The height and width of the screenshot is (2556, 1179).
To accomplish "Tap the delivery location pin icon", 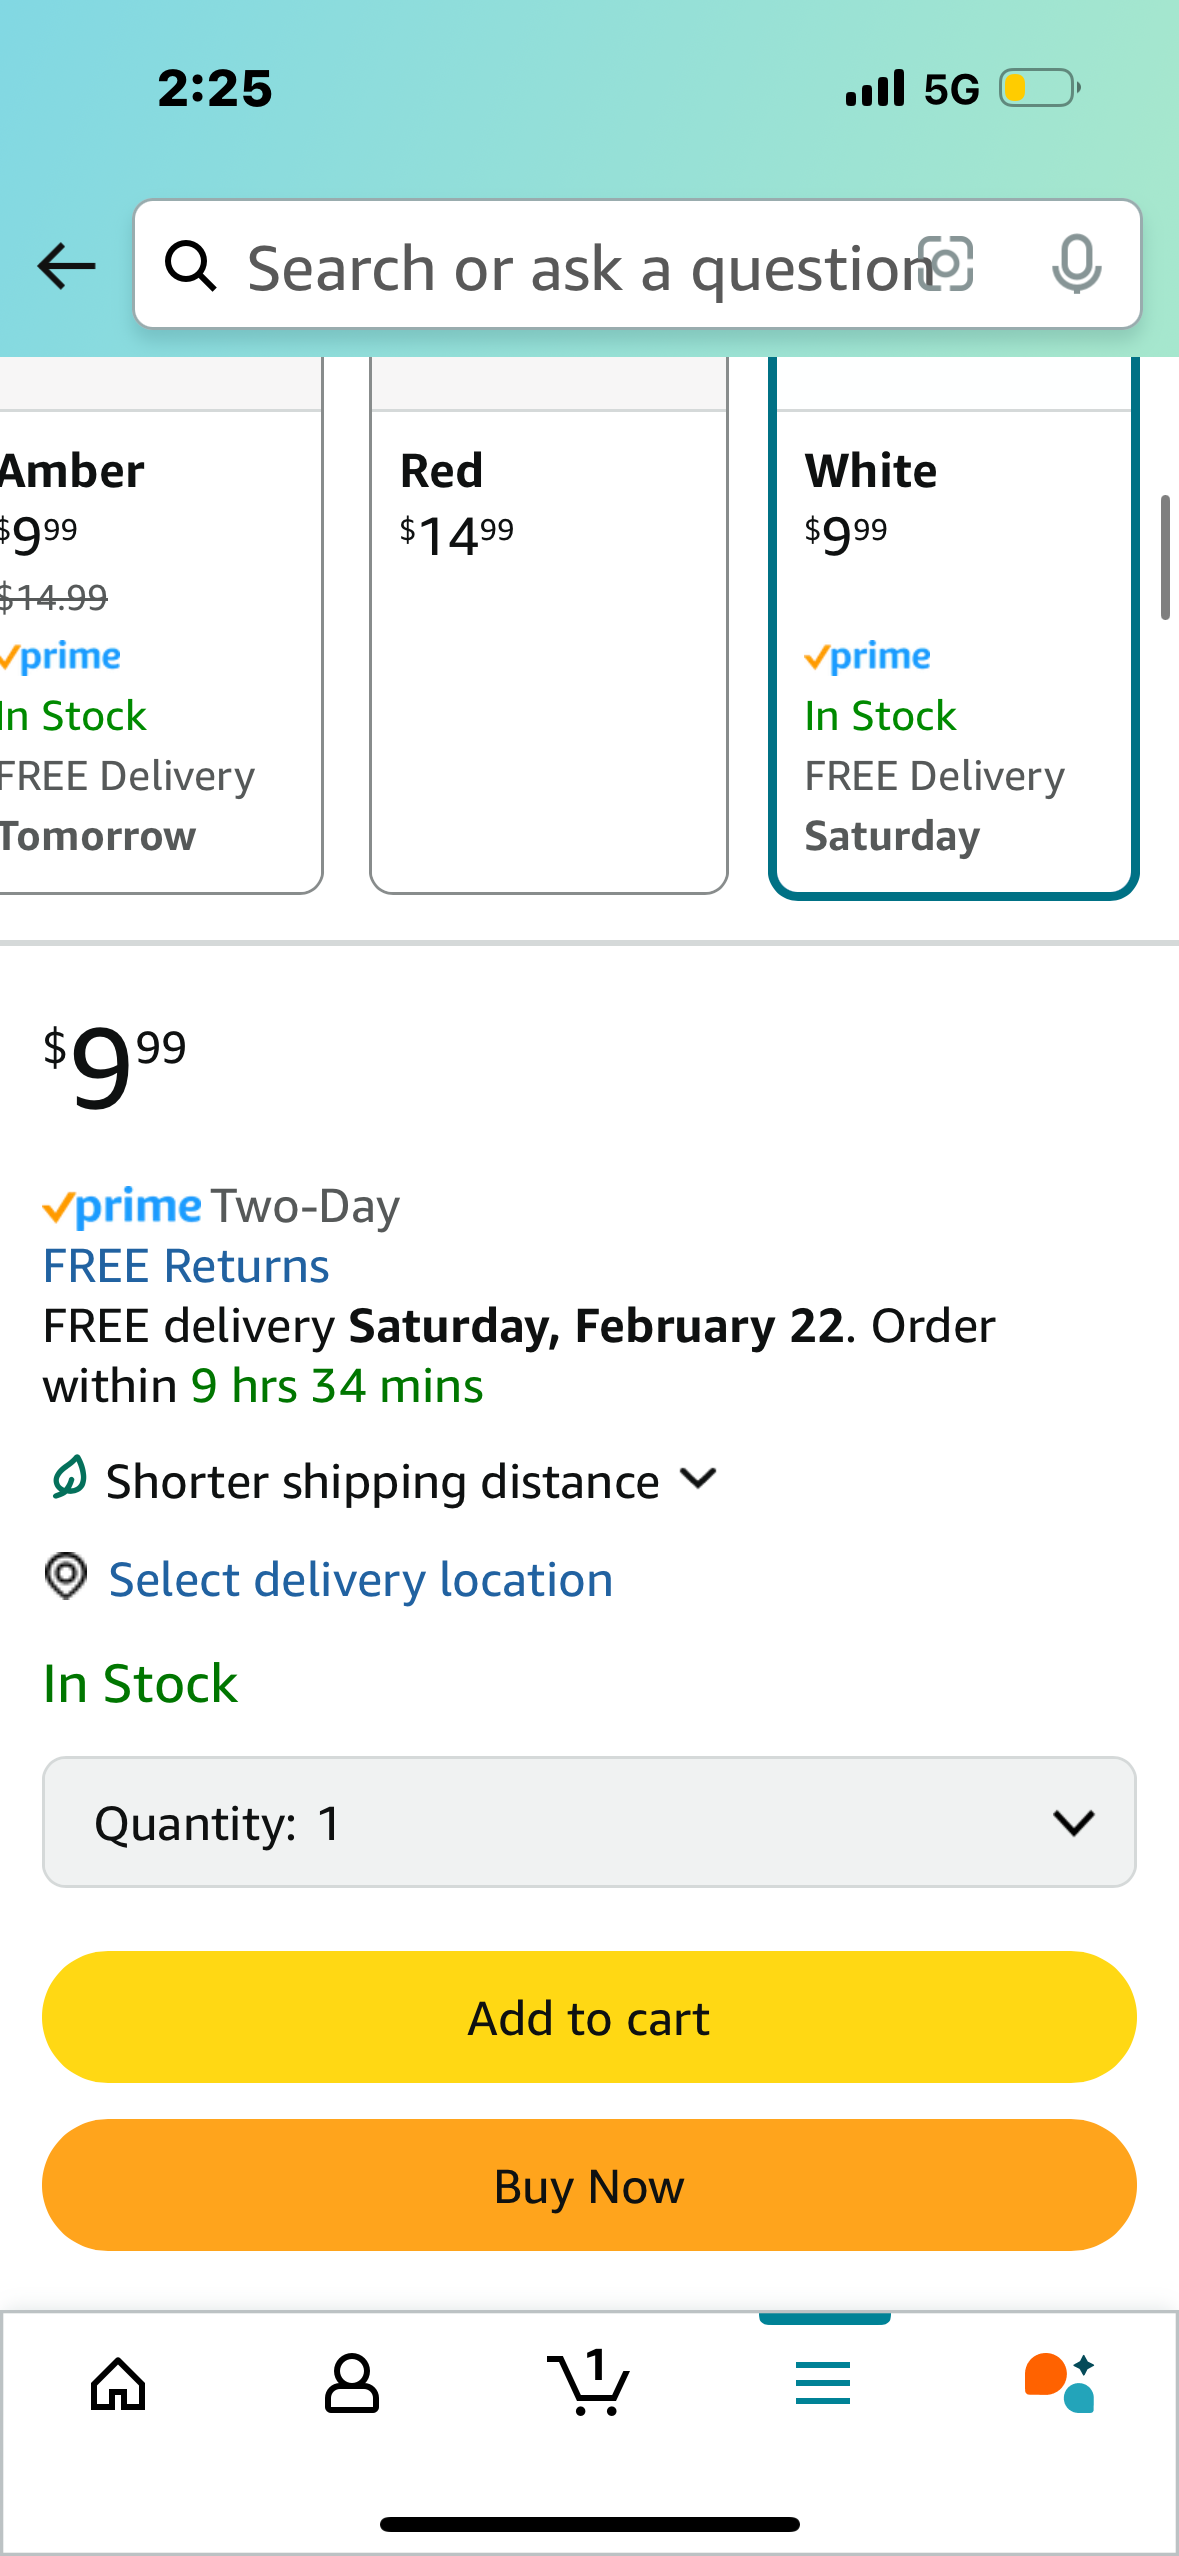I will 66,1577.
